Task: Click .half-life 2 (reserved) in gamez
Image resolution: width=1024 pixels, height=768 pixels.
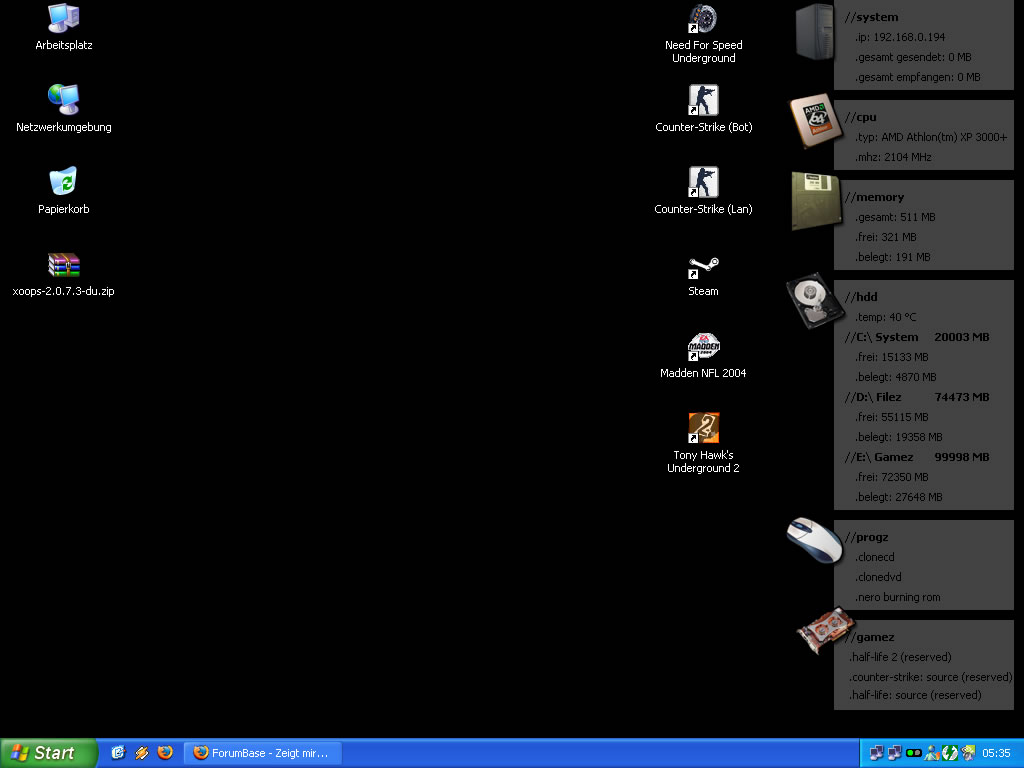Action: tap(900, 657)
